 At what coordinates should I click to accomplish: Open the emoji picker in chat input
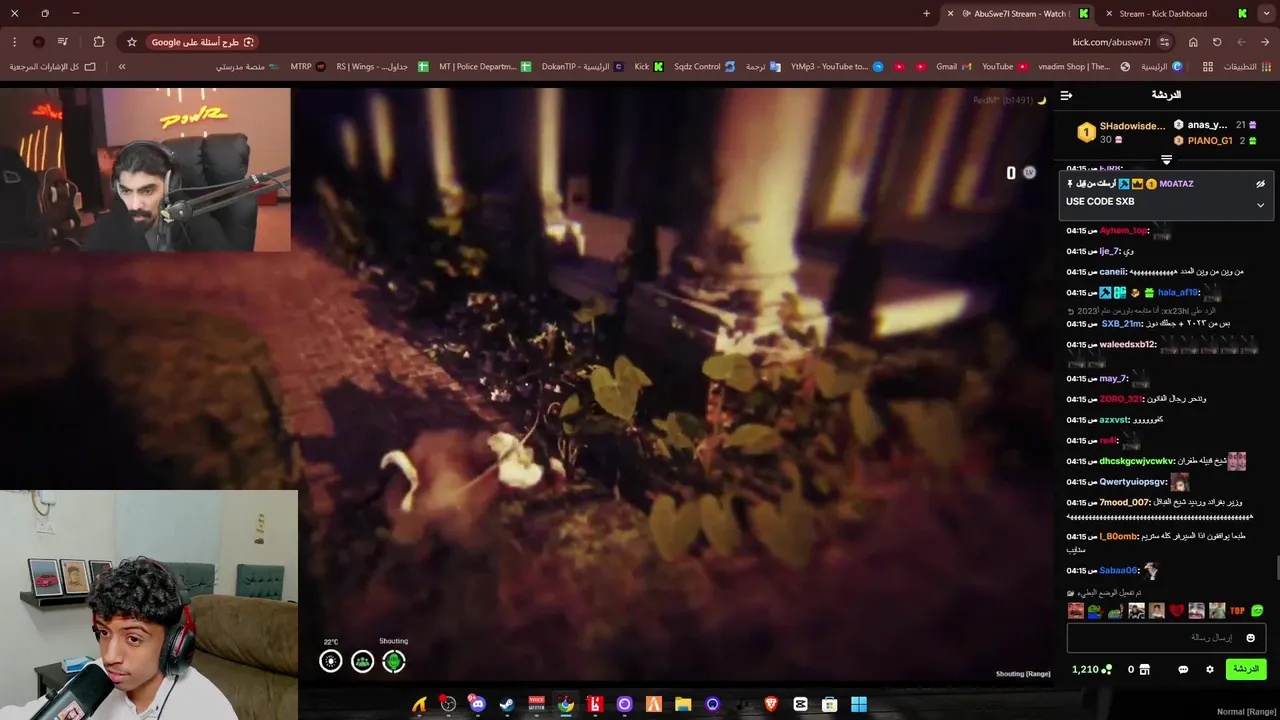click(x=1250, y=638)
